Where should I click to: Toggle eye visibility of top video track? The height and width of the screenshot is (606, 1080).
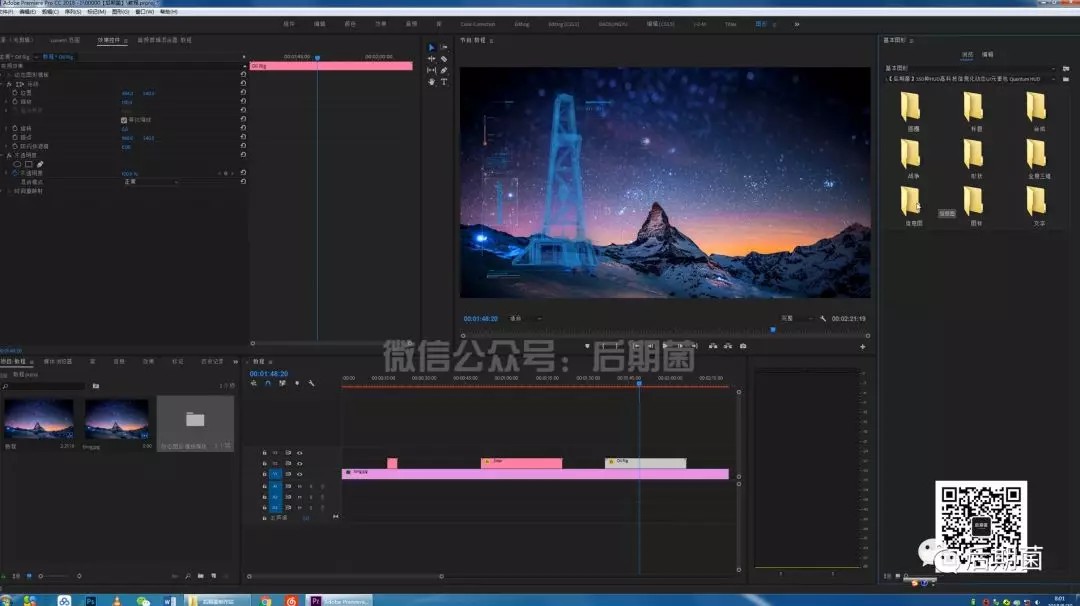pyautogui.click(x=299, y=453)
